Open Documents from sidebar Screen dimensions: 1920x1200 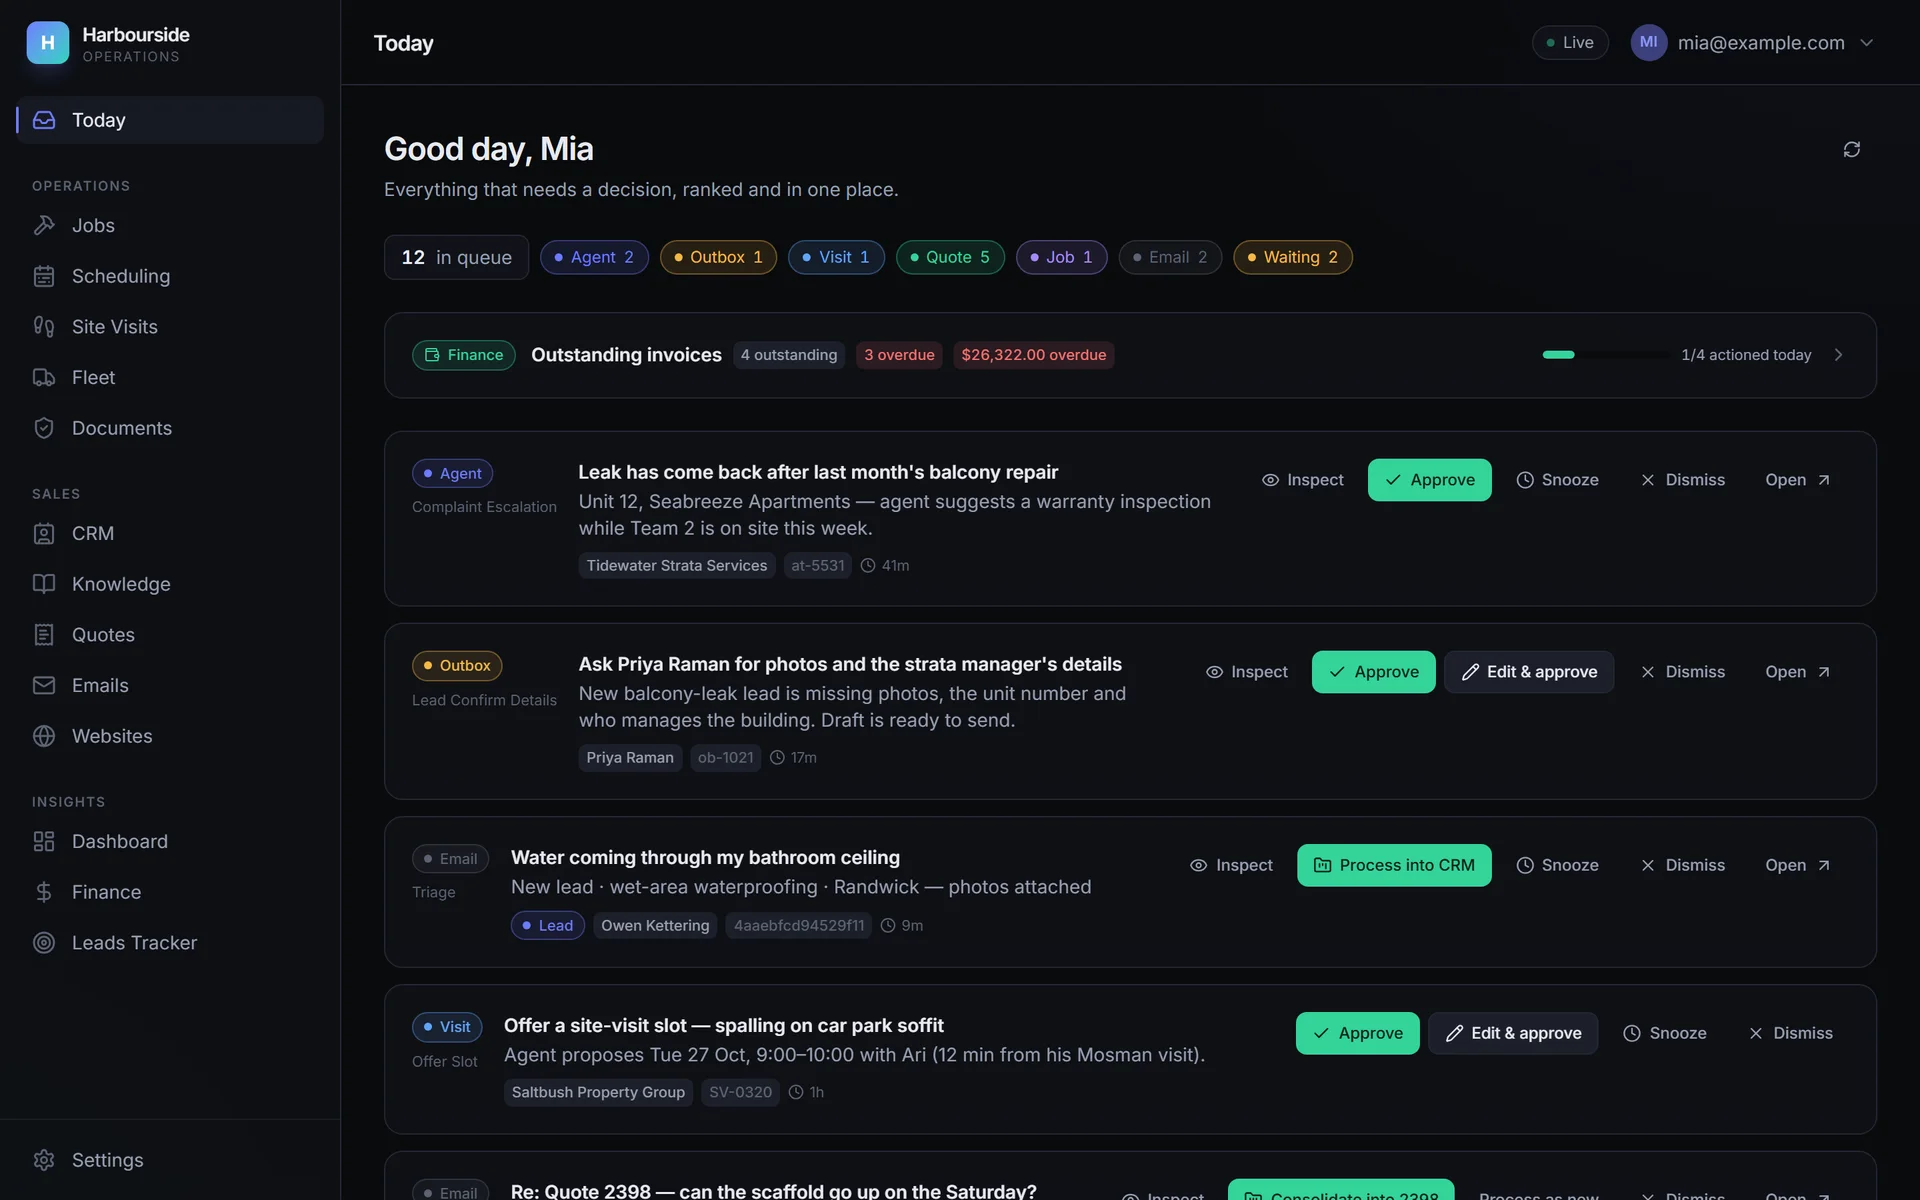[x=170, y=428]
